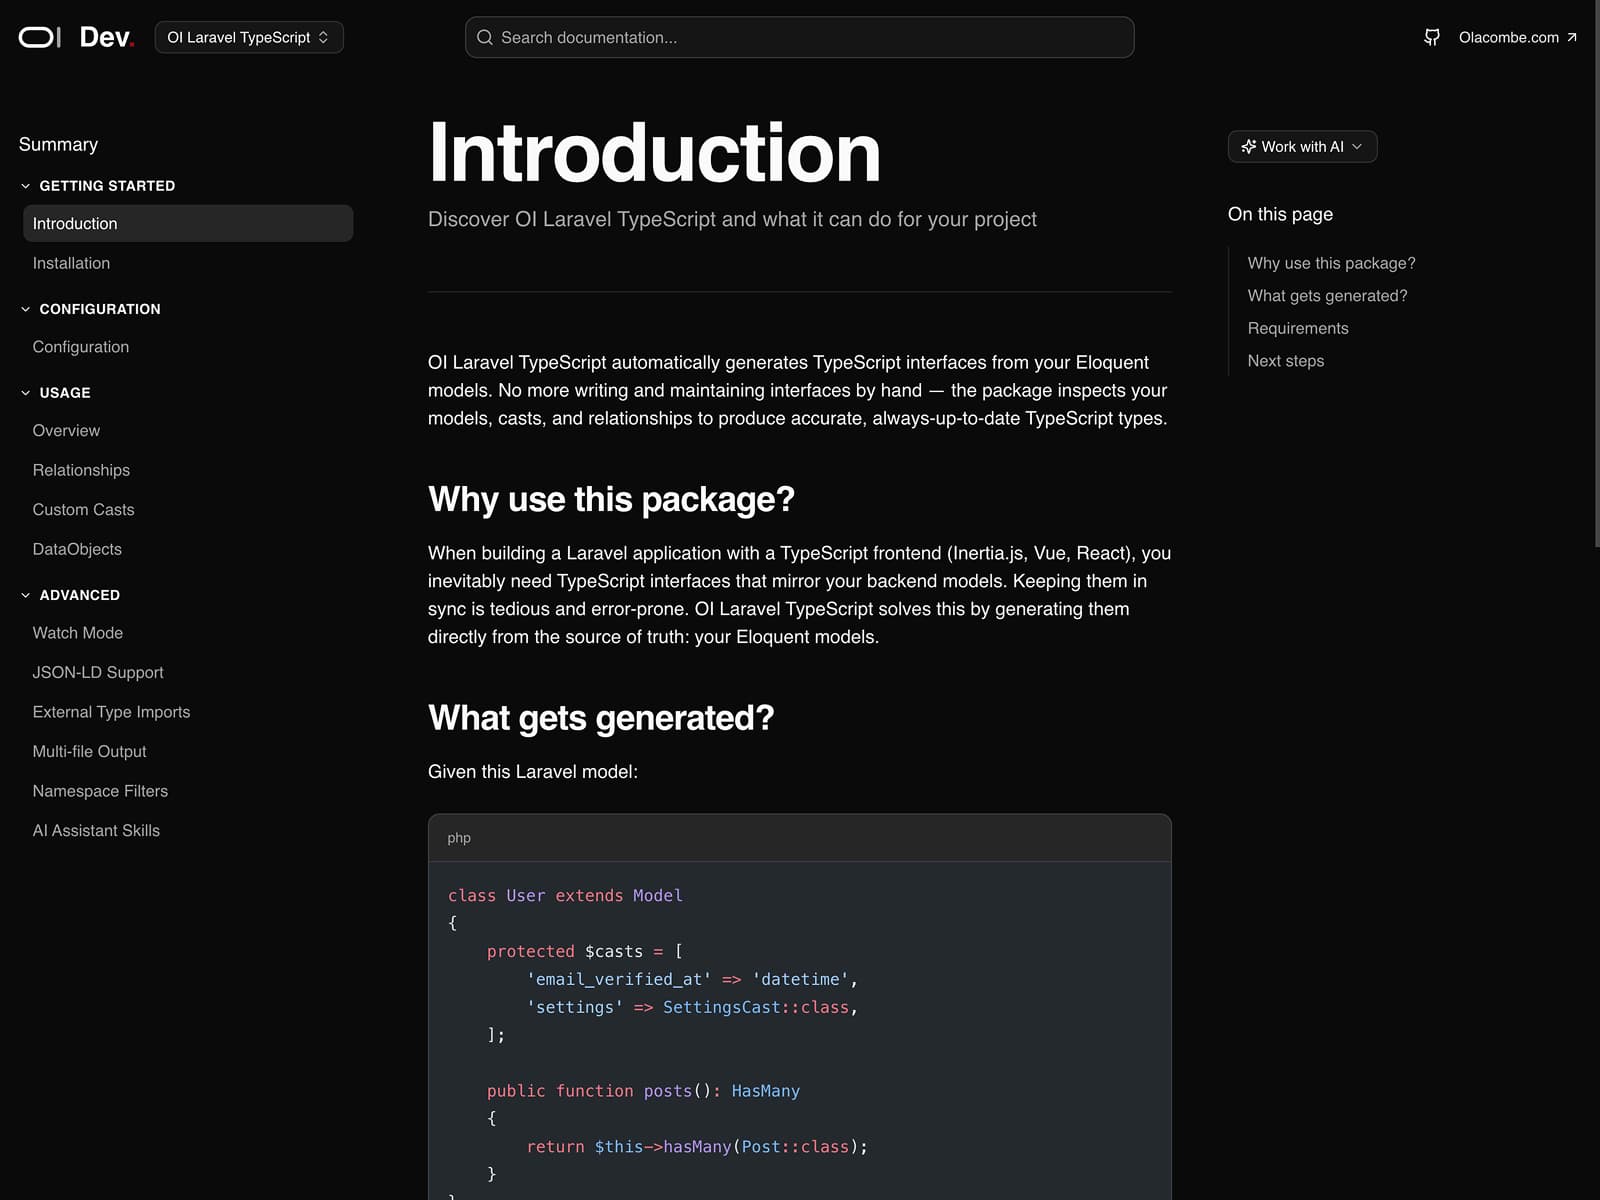Click the OI Dev logo icon
Image resolution: width=1600 pixels, height=1200 pixels.
[x=40, y=37]
